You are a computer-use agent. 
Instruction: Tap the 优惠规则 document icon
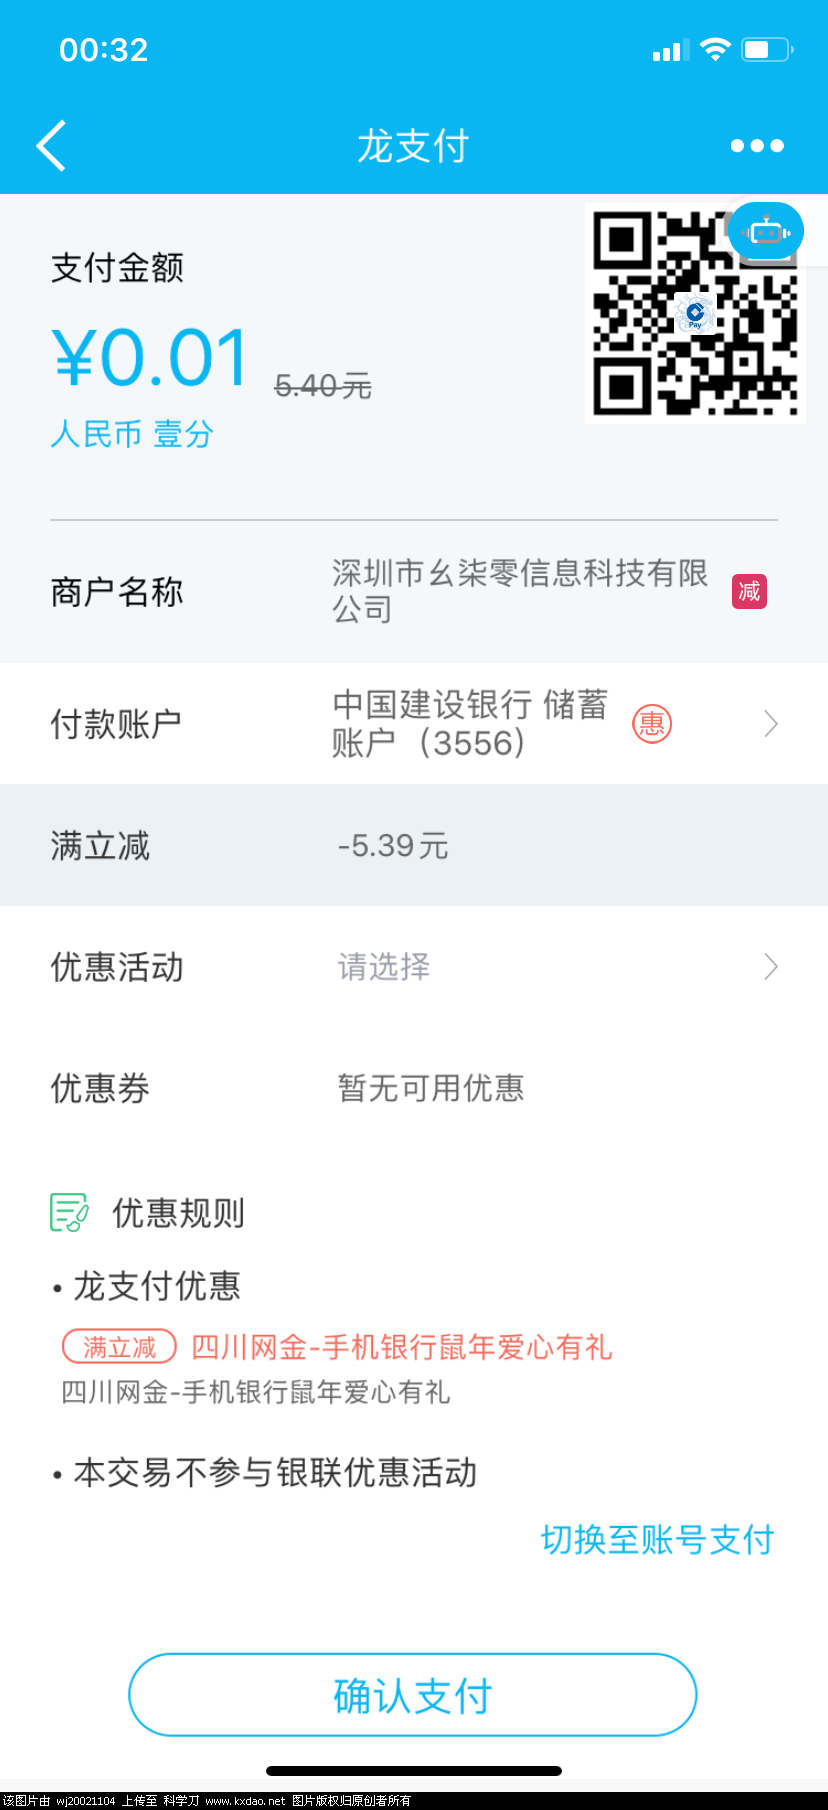point(69,1213)
